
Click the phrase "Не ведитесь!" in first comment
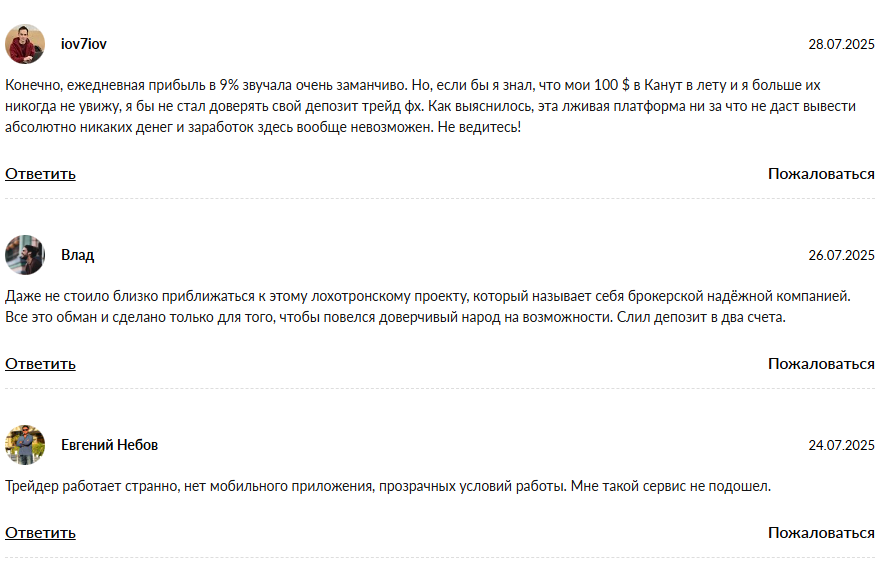pyautogui.click(x=479, y=127)
